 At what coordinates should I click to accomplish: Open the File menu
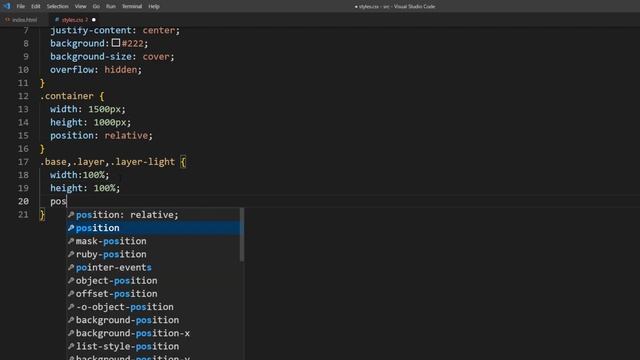pyautogui.click(x=20, y=7)
